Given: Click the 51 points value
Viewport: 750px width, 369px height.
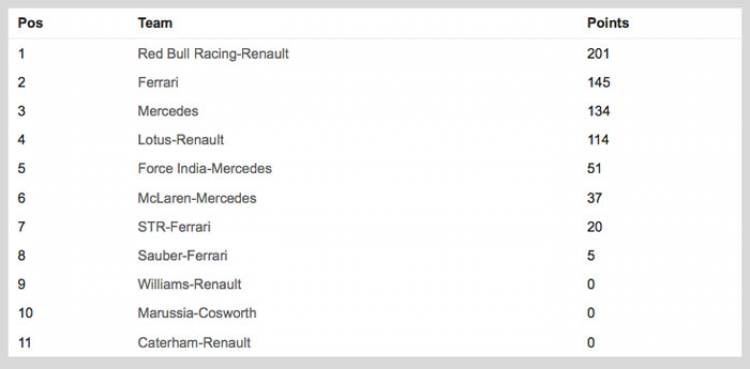Looking at the screenshot, I should click(594, 168).
